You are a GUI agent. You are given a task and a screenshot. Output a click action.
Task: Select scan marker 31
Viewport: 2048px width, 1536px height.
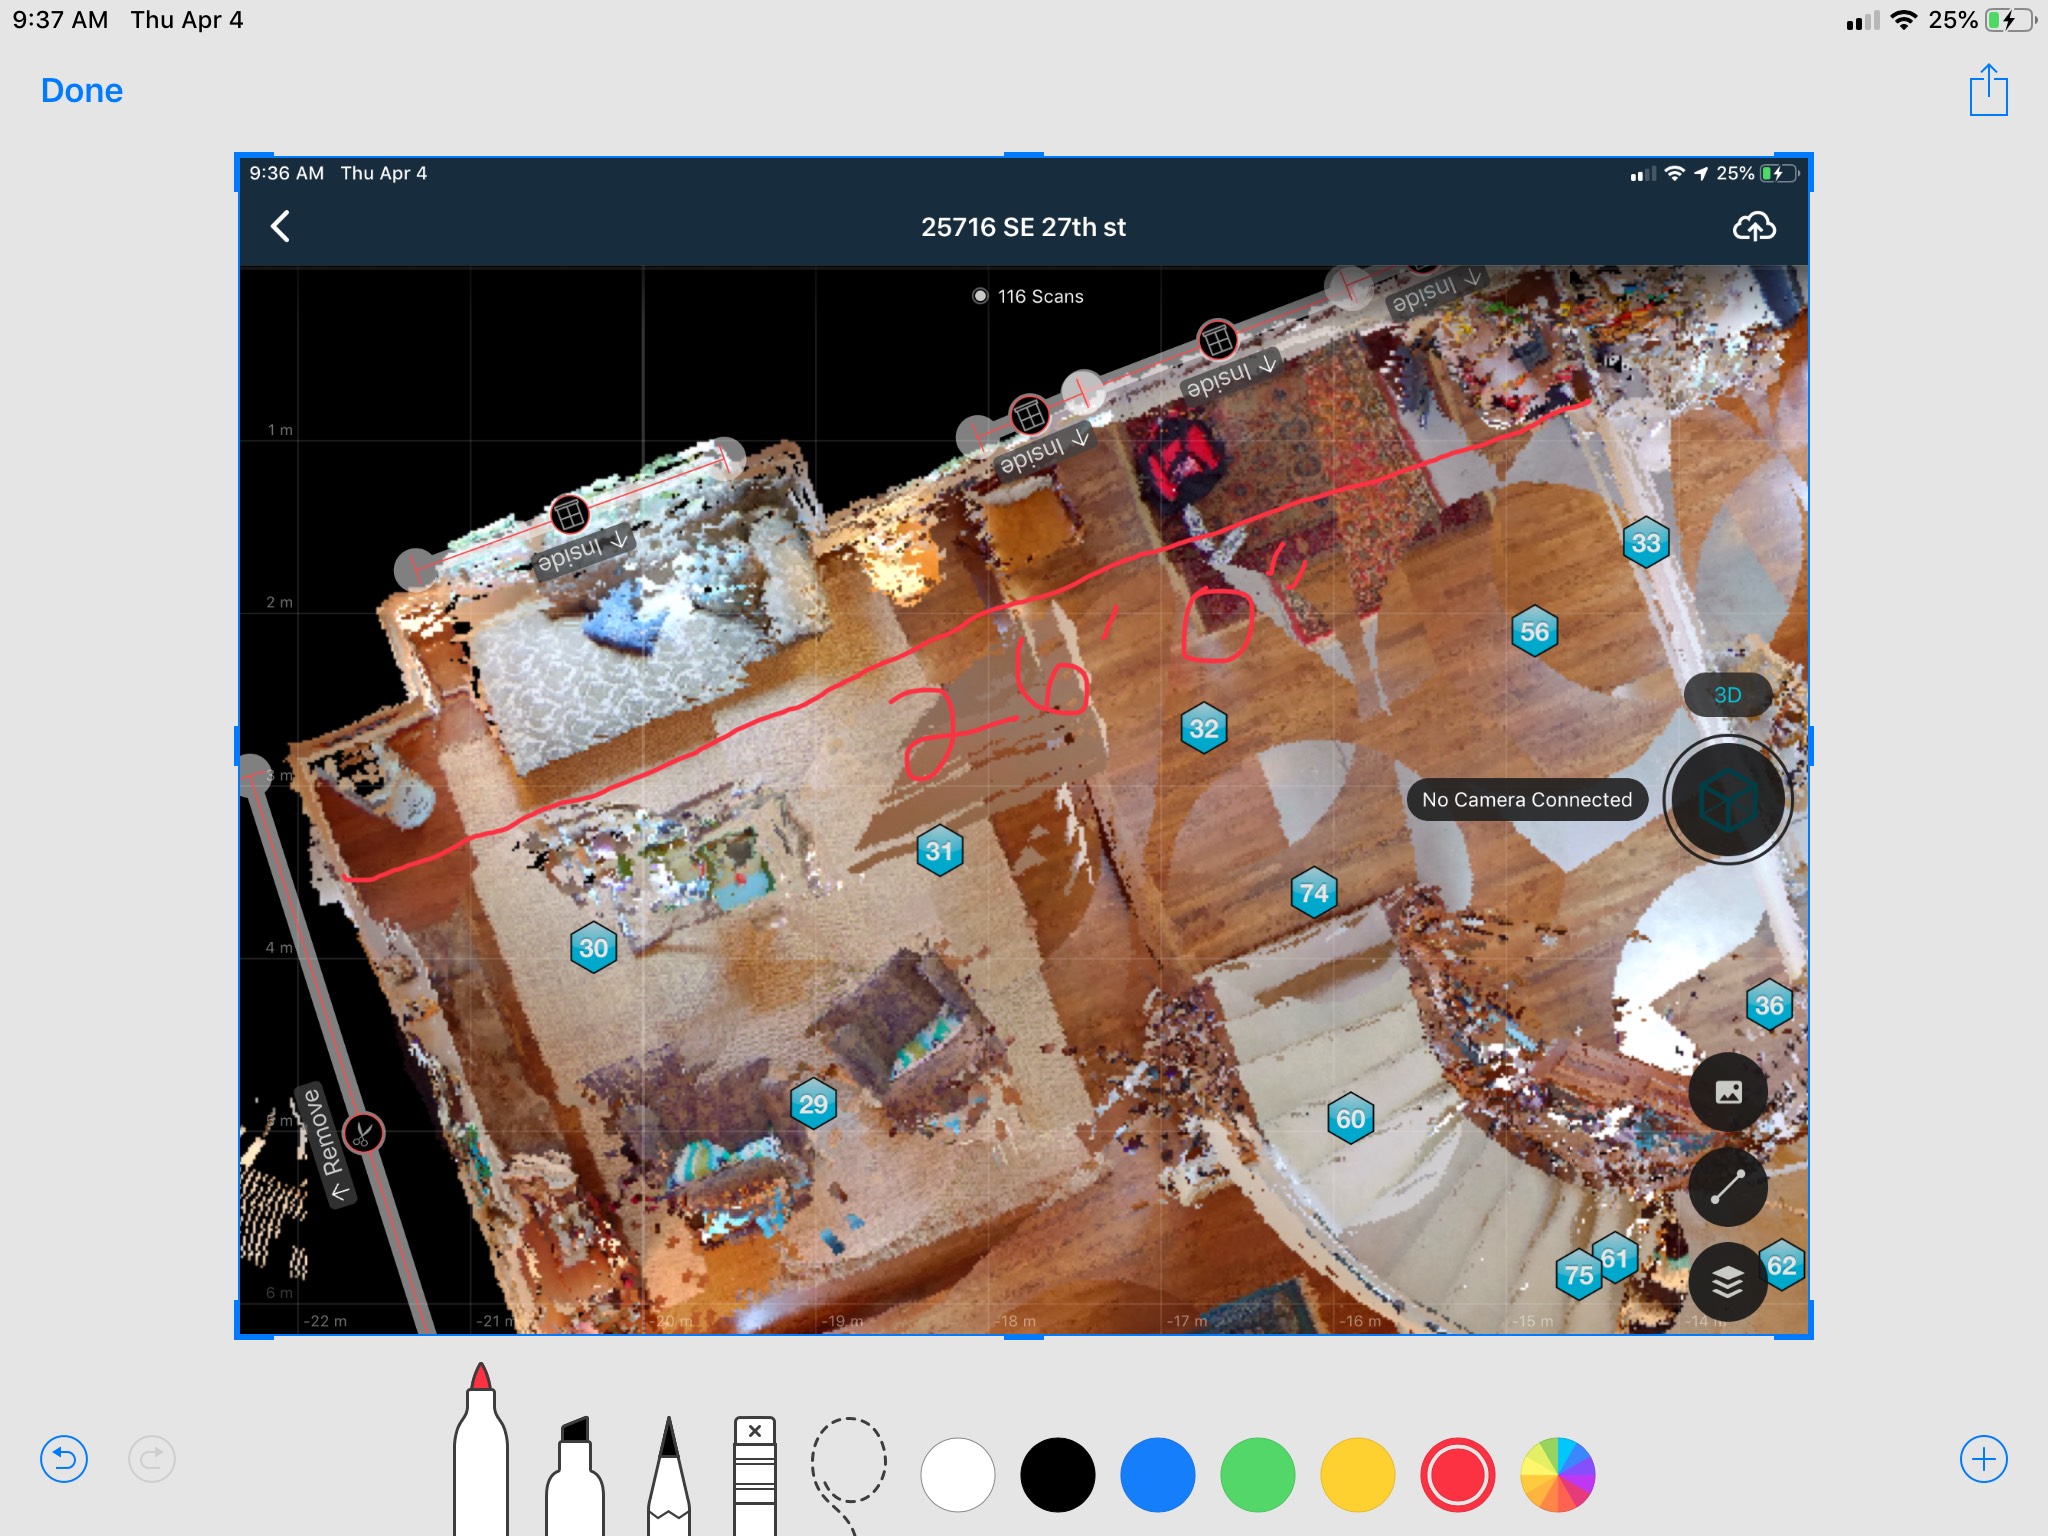[939, 851]
